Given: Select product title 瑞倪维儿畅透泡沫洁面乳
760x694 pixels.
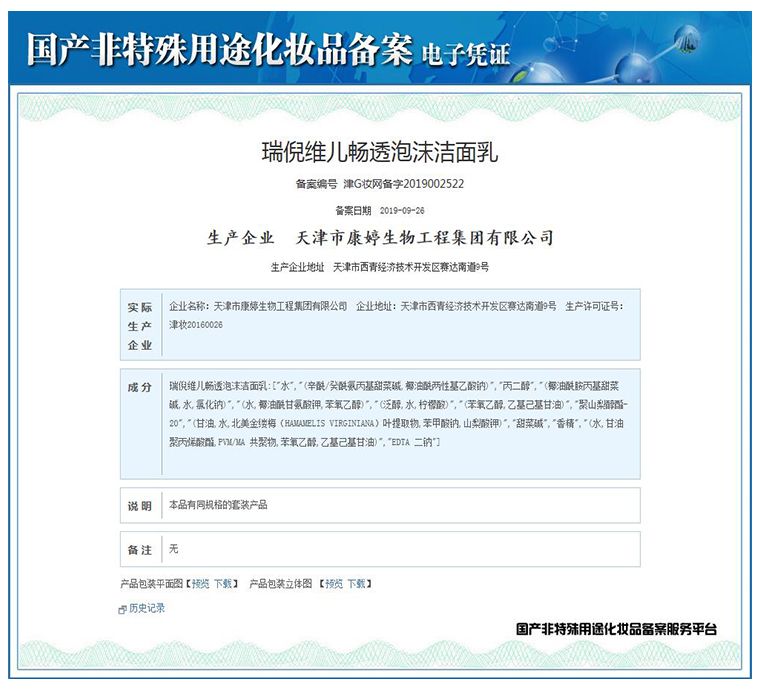Looking at the screenshot, I should coord(380,152).
